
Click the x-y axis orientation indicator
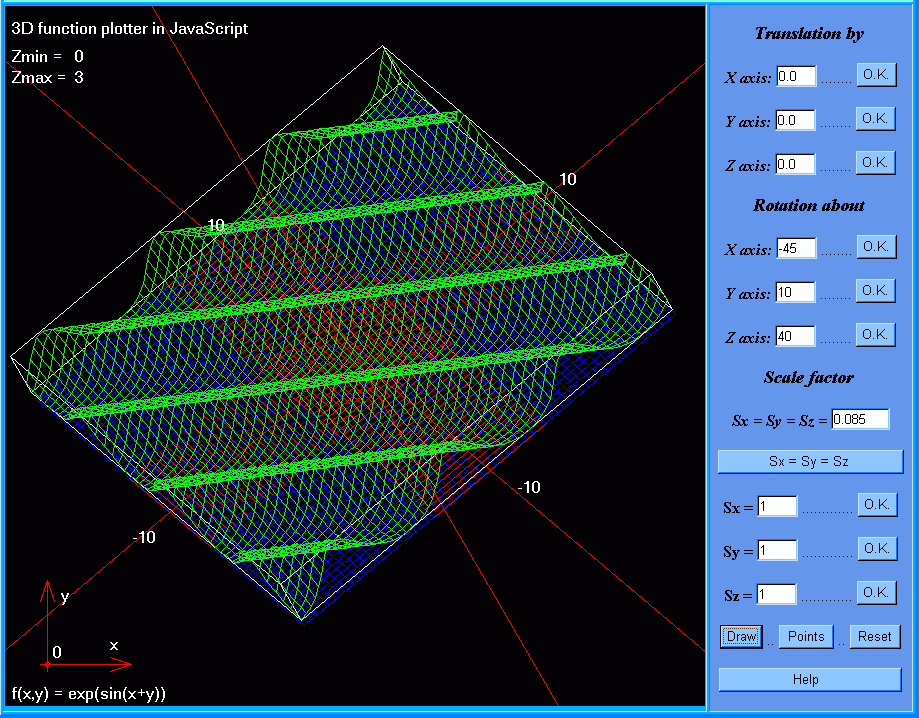point(85,626)
